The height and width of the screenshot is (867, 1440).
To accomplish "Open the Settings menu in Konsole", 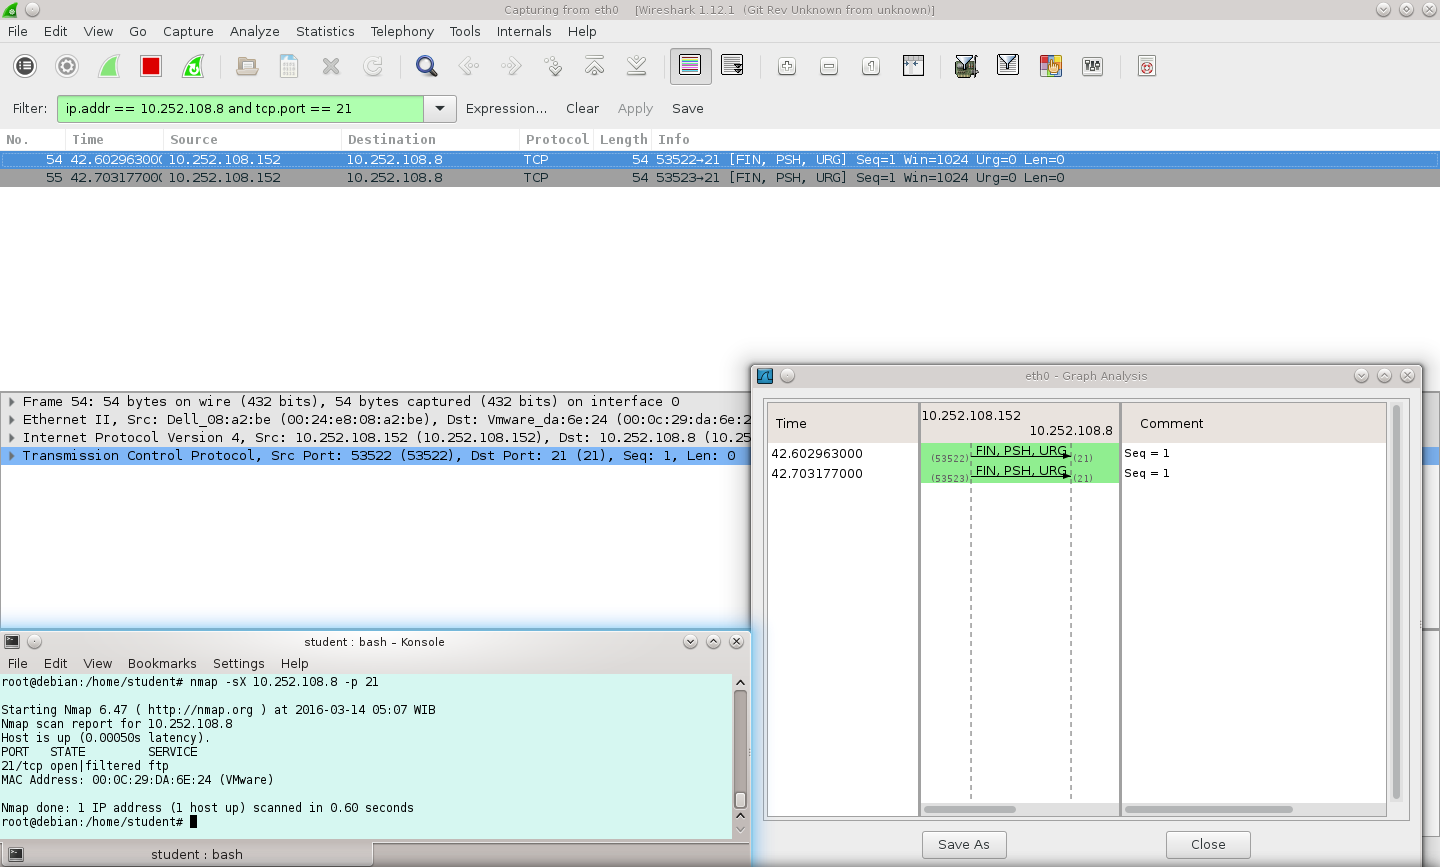I will [239, 663].
